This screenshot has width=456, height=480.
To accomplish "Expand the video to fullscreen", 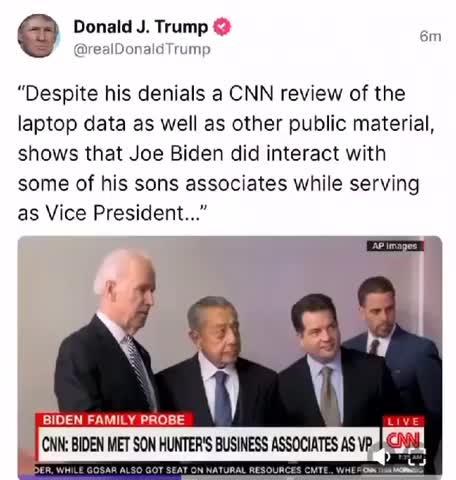I will coord(418,457).
